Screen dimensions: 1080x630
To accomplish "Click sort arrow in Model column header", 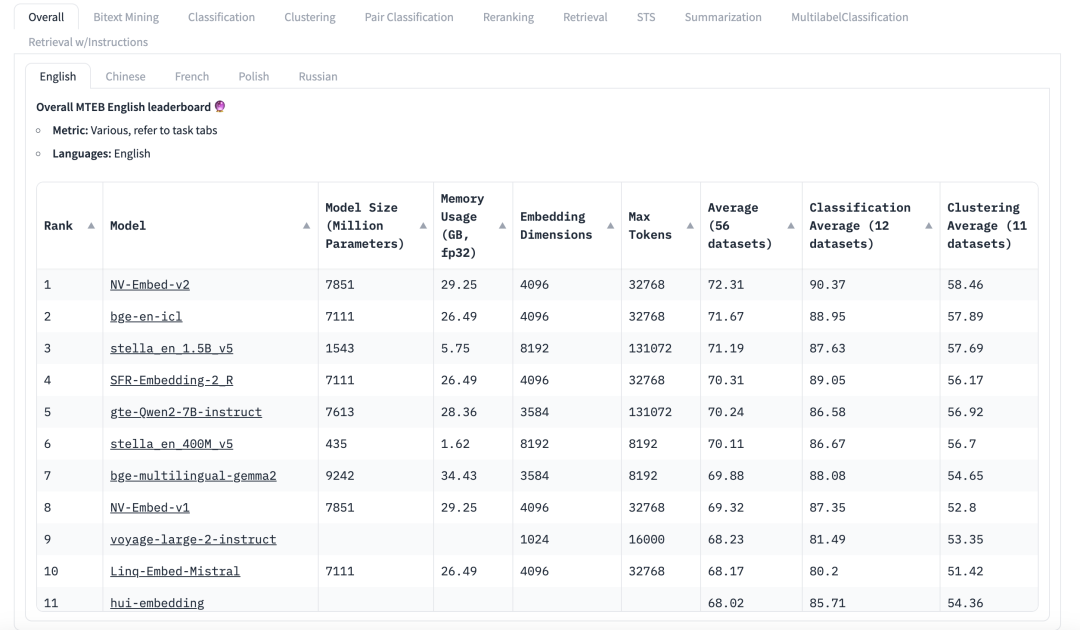I will pos(306,226).
